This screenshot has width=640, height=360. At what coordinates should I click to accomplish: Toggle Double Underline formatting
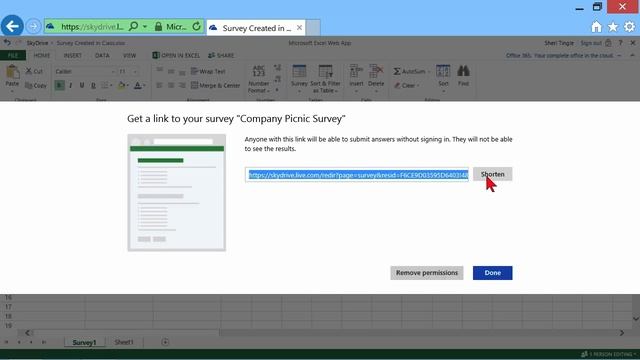pos(93,85)
